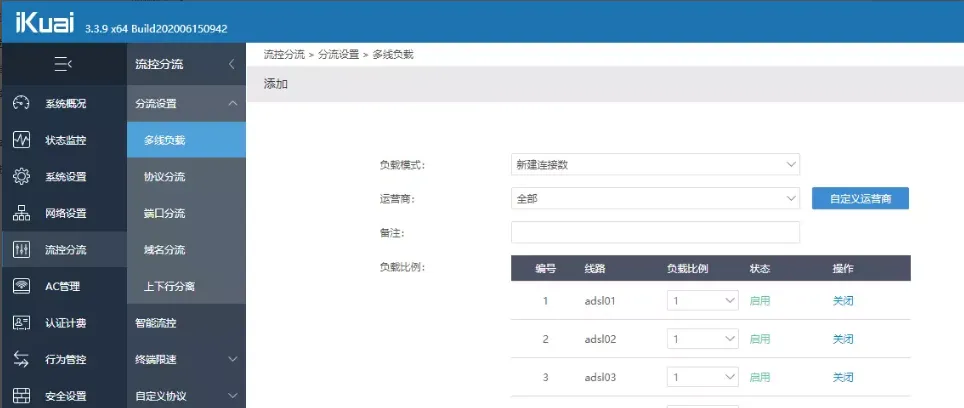This screenshot has width=964, height=408.
Task: Click the 多线负载 breadcrumb text
Action: click(393, 54)
